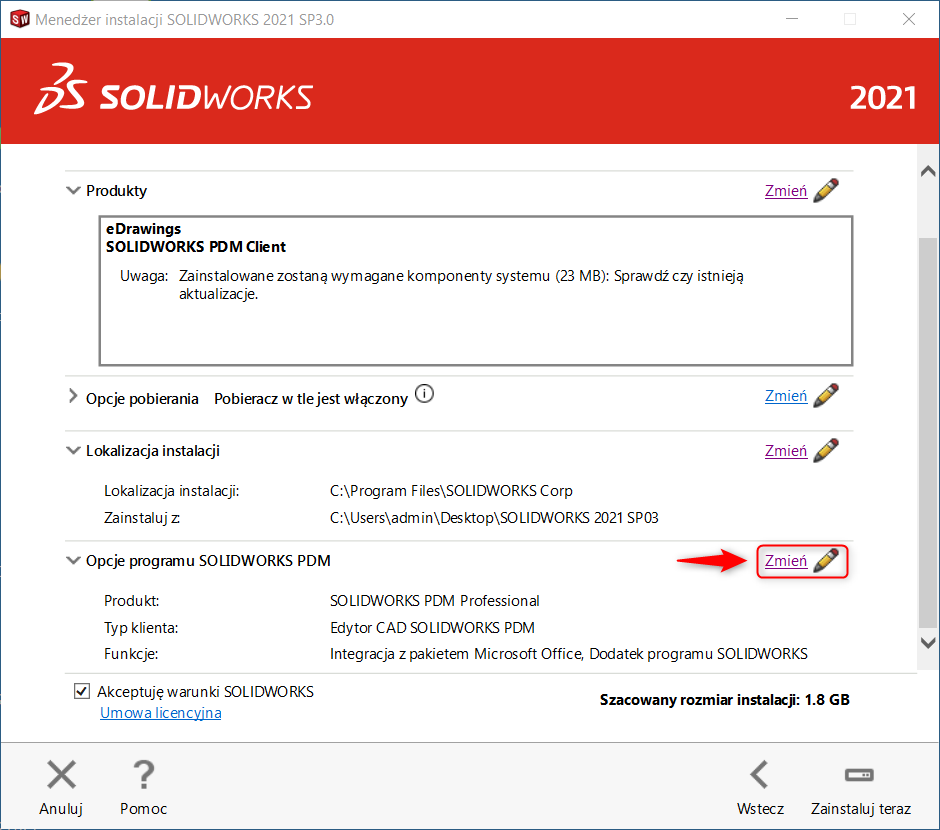Go back with the Wstecz arrow
Screen dimensions: 940x830
point(760,775)
